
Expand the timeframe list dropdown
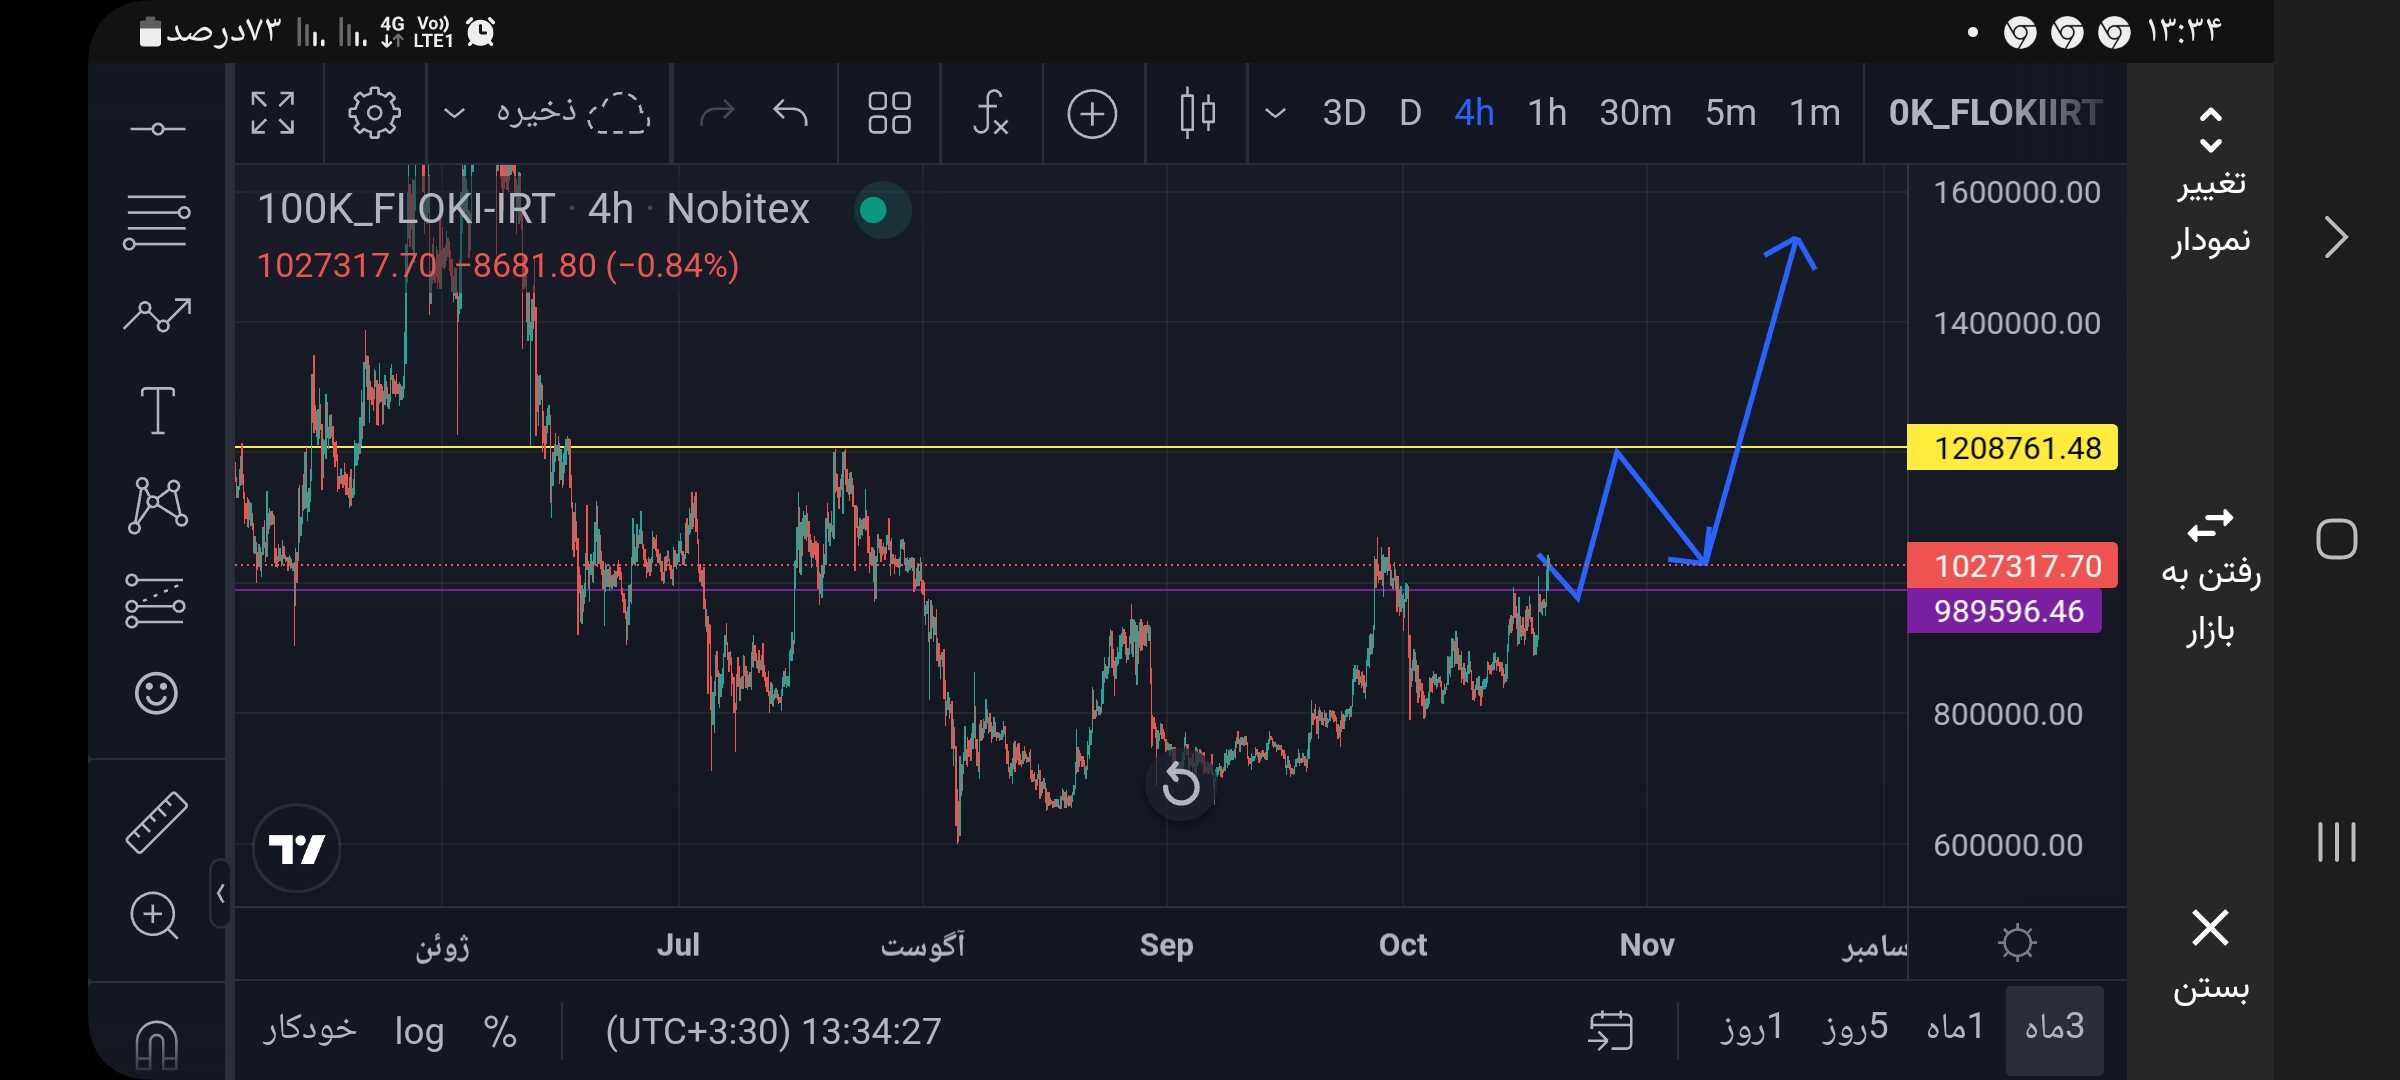click(x=1275, y=113)
